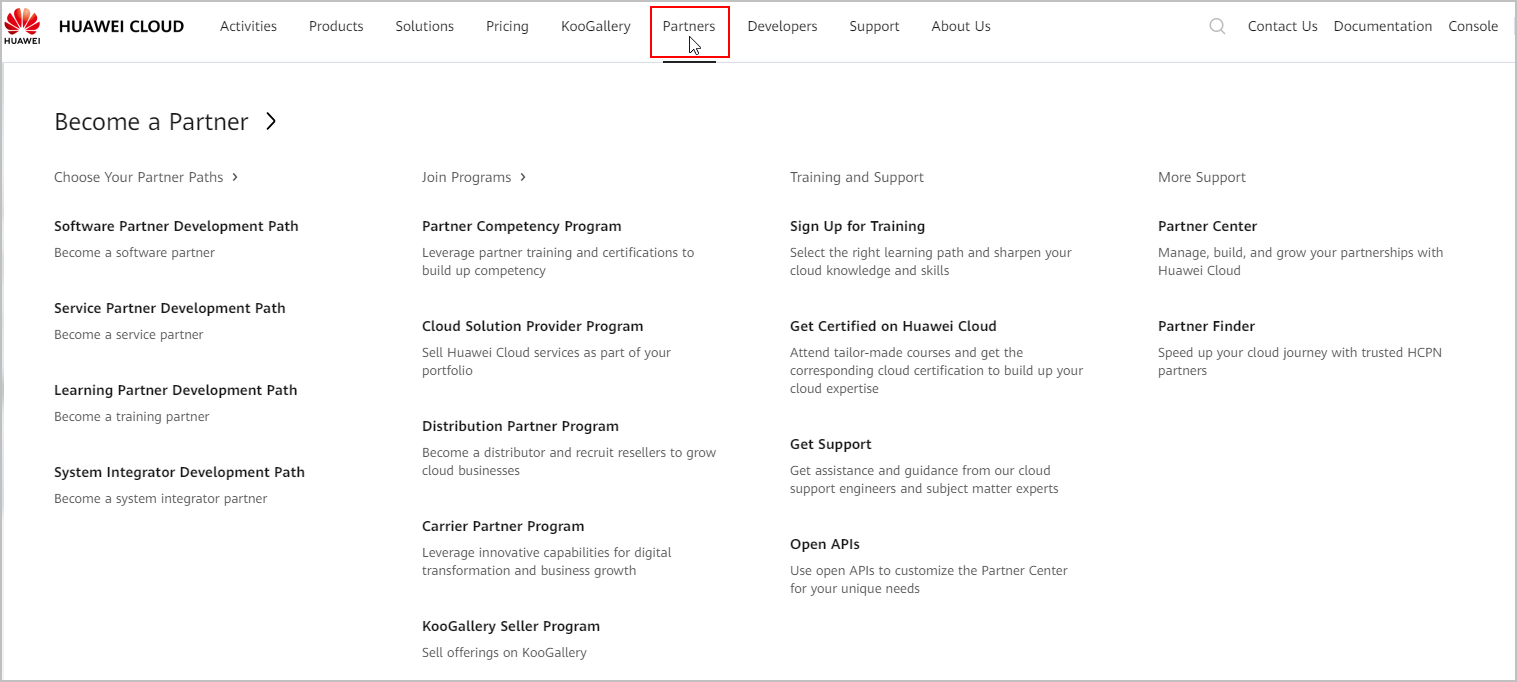Open Get Certified on Huawei Cloud
Image resolution: width=1517 pixels, height=682 pixels.
(893, 326)
